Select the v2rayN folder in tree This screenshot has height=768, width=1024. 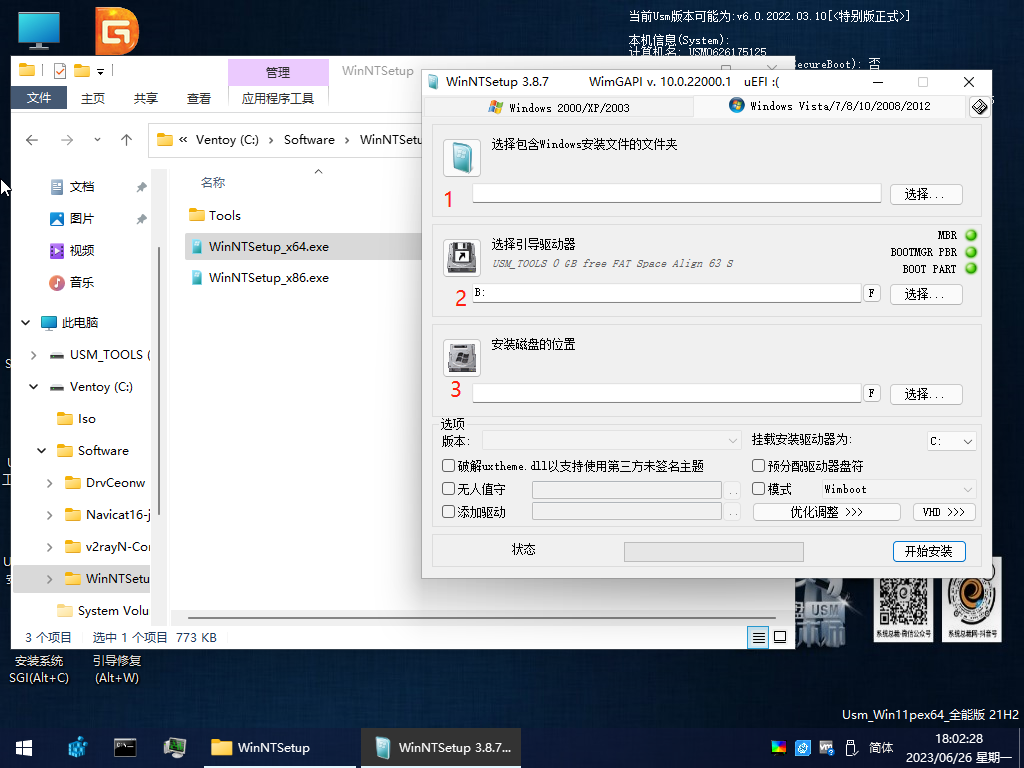108,547
